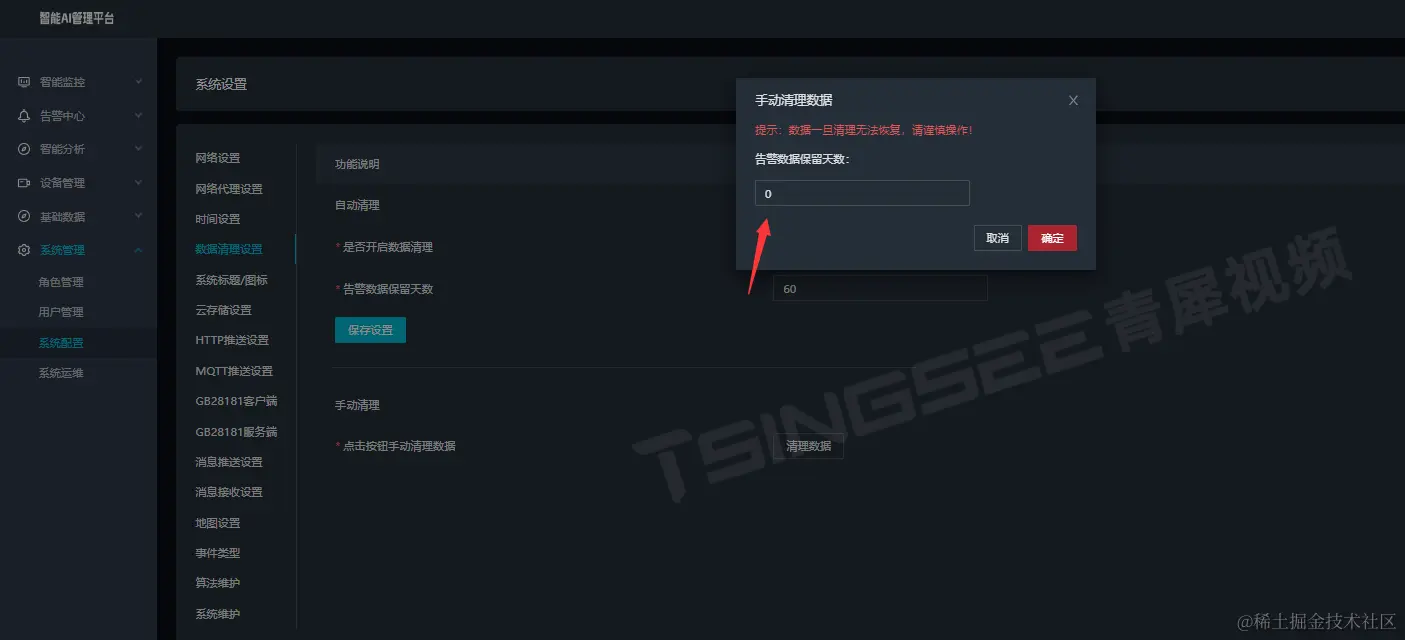Click the 基础数据 icon in sidebar
The height and width of the screenshot is (640, 1405).
24,217
